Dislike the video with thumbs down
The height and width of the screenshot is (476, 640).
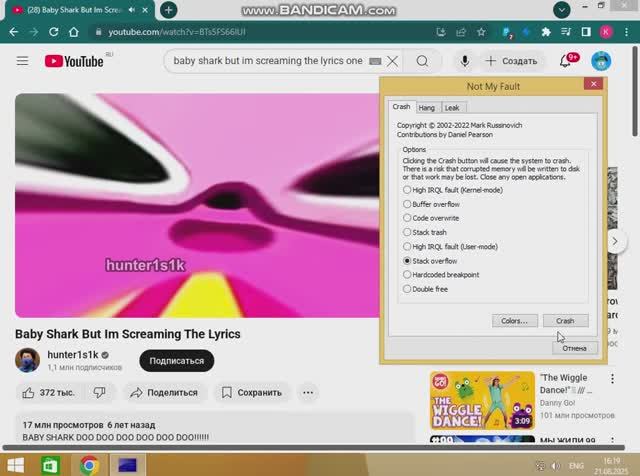point(99,393)
